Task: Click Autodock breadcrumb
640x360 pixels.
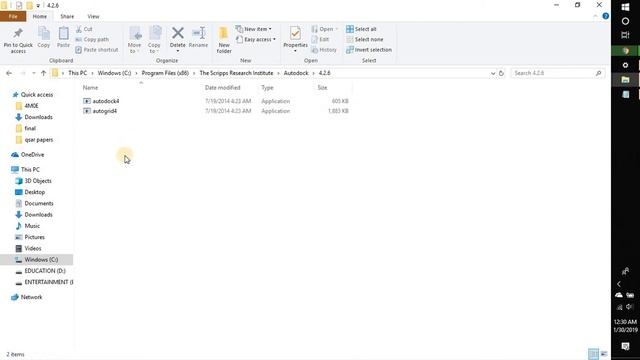Action: 296,73
